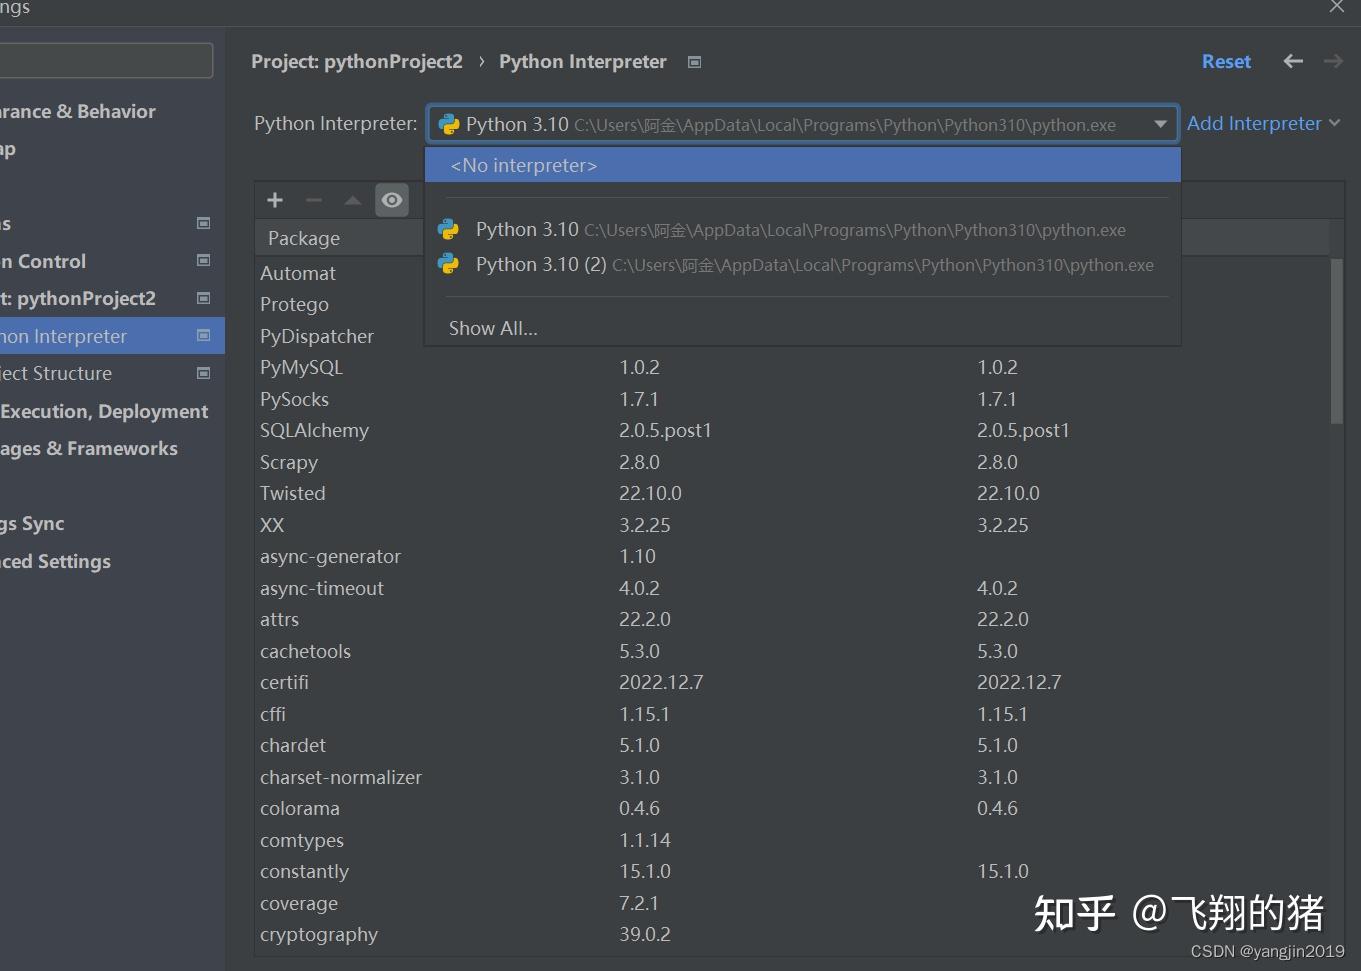1361x971 pixels.
Task: Click the icon beside the selected Python Interpreter sidebar item
Action: (x=203, y=336)
